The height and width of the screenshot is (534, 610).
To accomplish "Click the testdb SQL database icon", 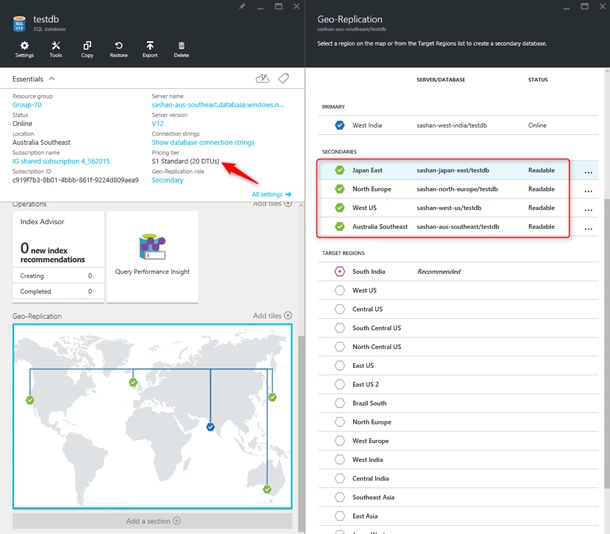I will (19, 24).
